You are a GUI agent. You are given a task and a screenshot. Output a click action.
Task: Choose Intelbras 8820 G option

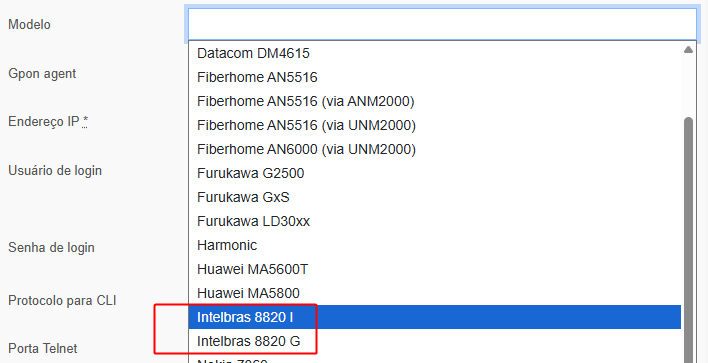click(x=434, y=341)
